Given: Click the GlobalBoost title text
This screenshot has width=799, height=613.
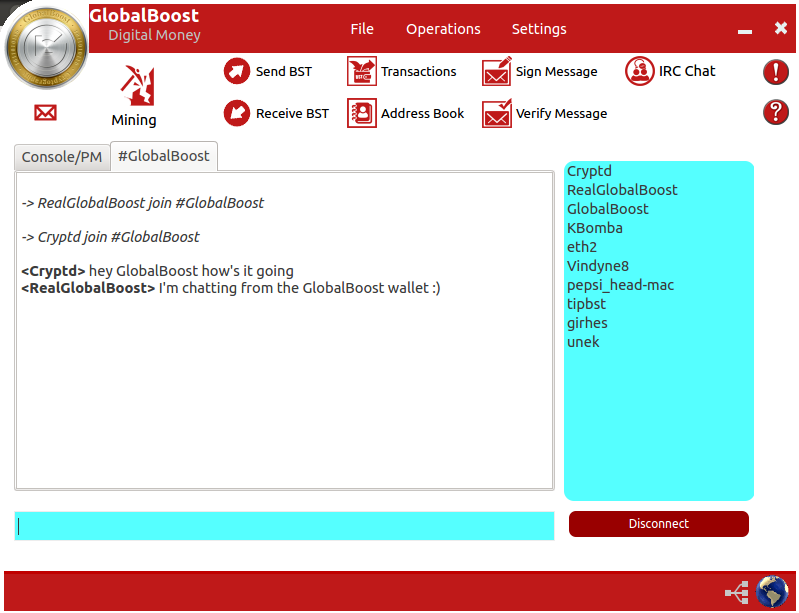Looking at the screenshot, I should click(x=144, y=16).
